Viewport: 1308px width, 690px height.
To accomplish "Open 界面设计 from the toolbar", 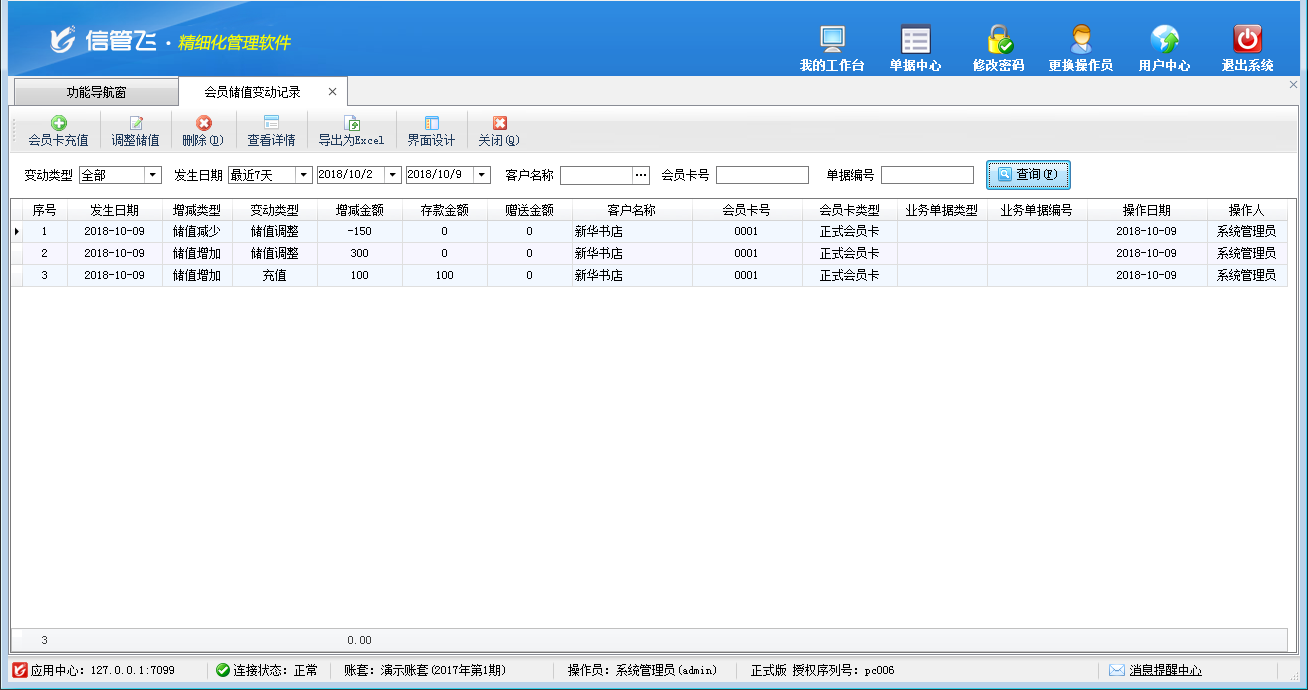I will [x=431, y=131].
